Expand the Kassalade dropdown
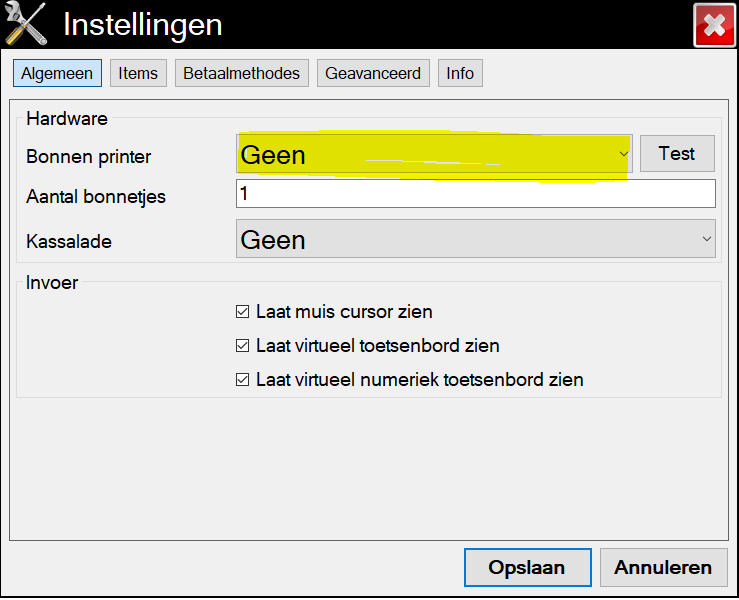The height and width of the screenshot is (600, 739). 475,240
